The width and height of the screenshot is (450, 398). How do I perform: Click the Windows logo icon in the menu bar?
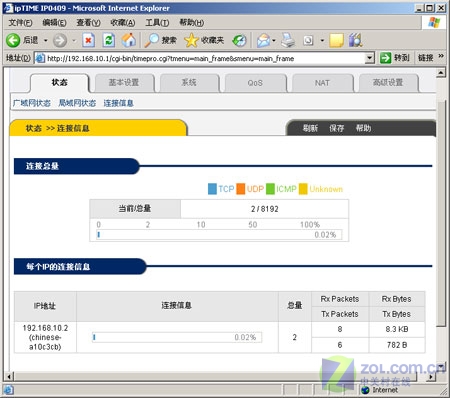coord(434,22)
